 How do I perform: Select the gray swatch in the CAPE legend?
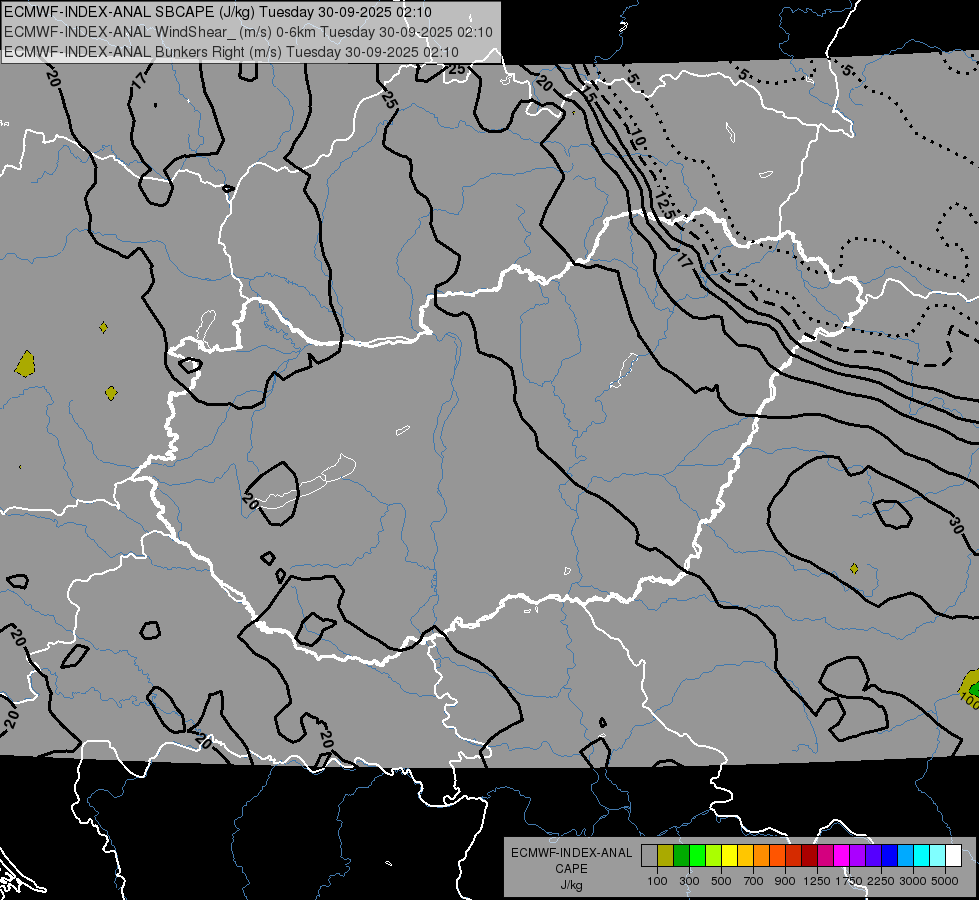pyautogui.click(x=649, y=855)
